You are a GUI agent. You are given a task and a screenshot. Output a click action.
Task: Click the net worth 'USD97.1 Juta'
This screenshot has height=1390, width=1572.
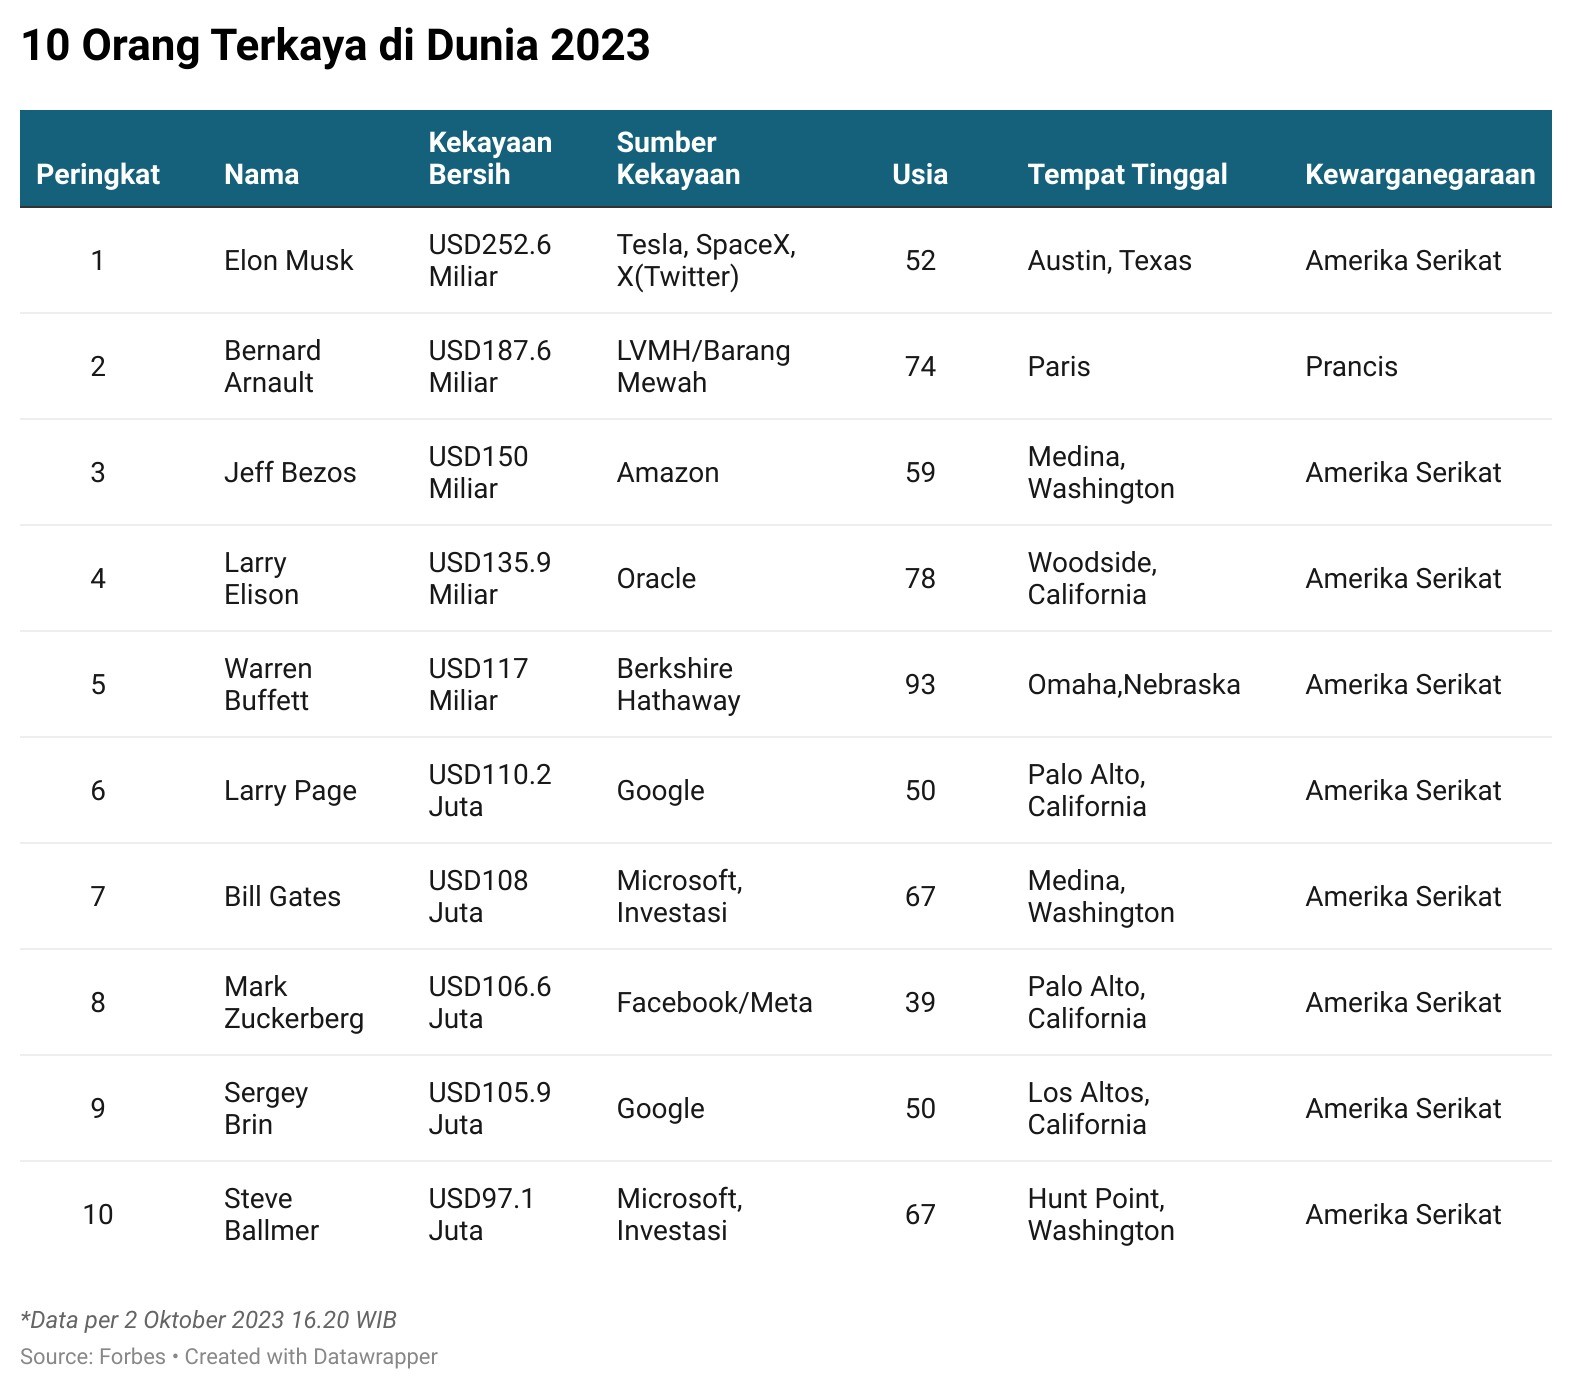pos(482,1215)
